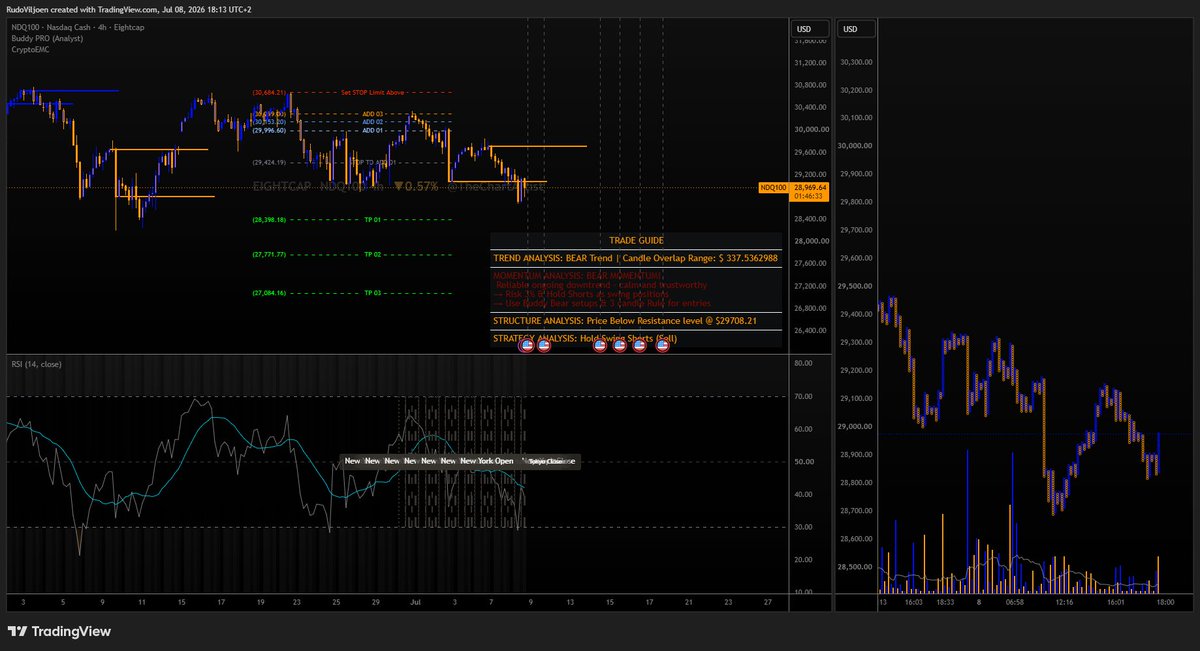The image size is (1200, 651).
Task: Click 30.00 on the RSI scale
Action: [x=802, y=527]
